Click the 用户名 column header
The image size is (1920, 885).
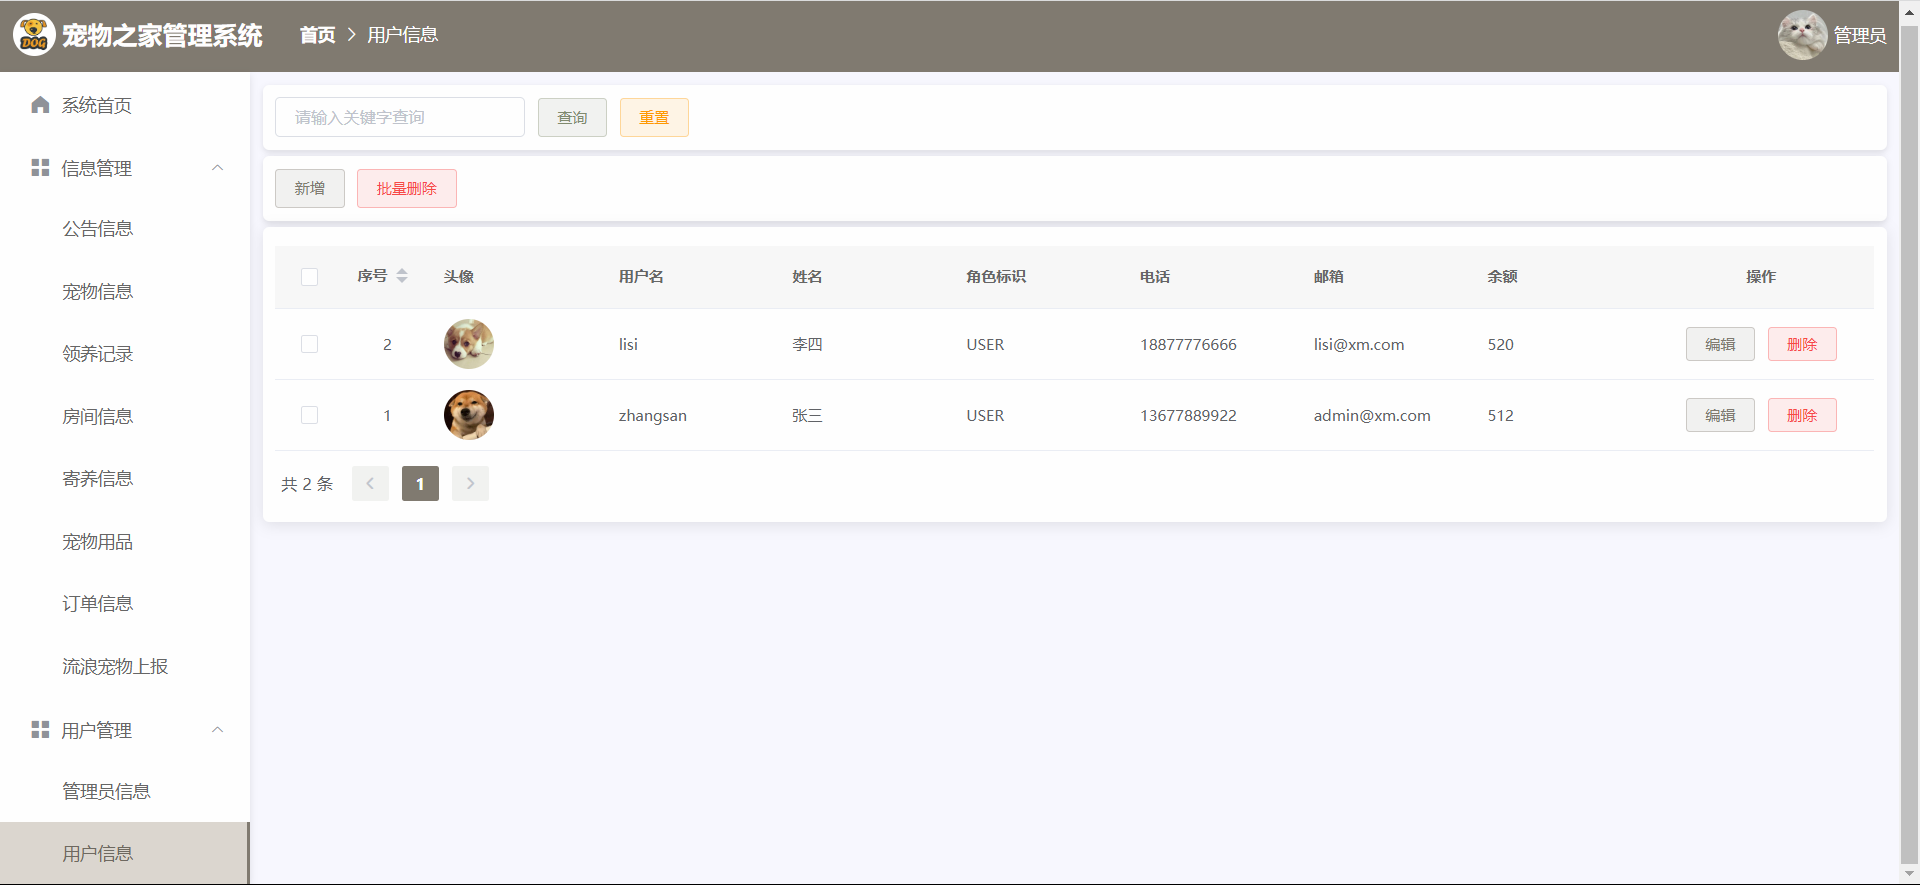[641, 277]
